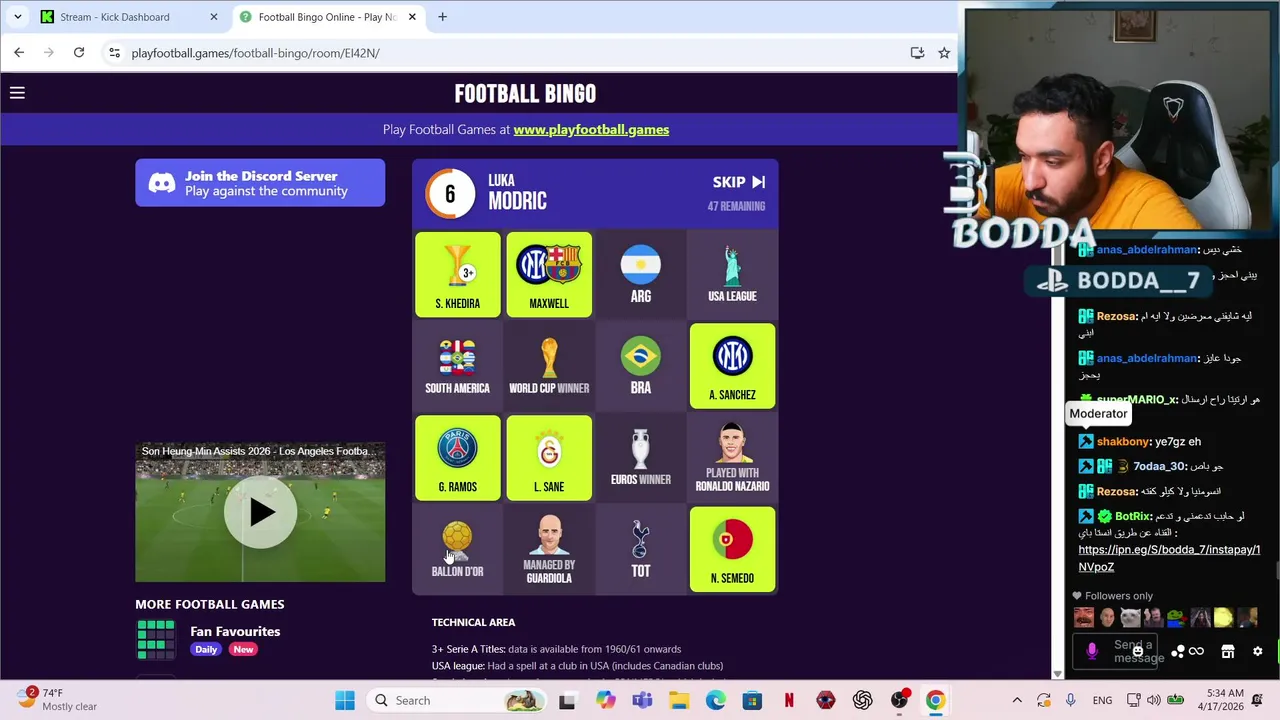Click the A. Sanchez Inter tile
The image size is (1280, 720).
[732, 366]
